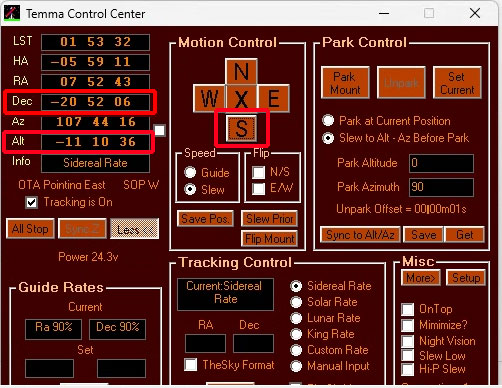The width and height of the screenshot is (502, 388).
Task: Stop motion with the X button
Action: click(x=241, y=99)
